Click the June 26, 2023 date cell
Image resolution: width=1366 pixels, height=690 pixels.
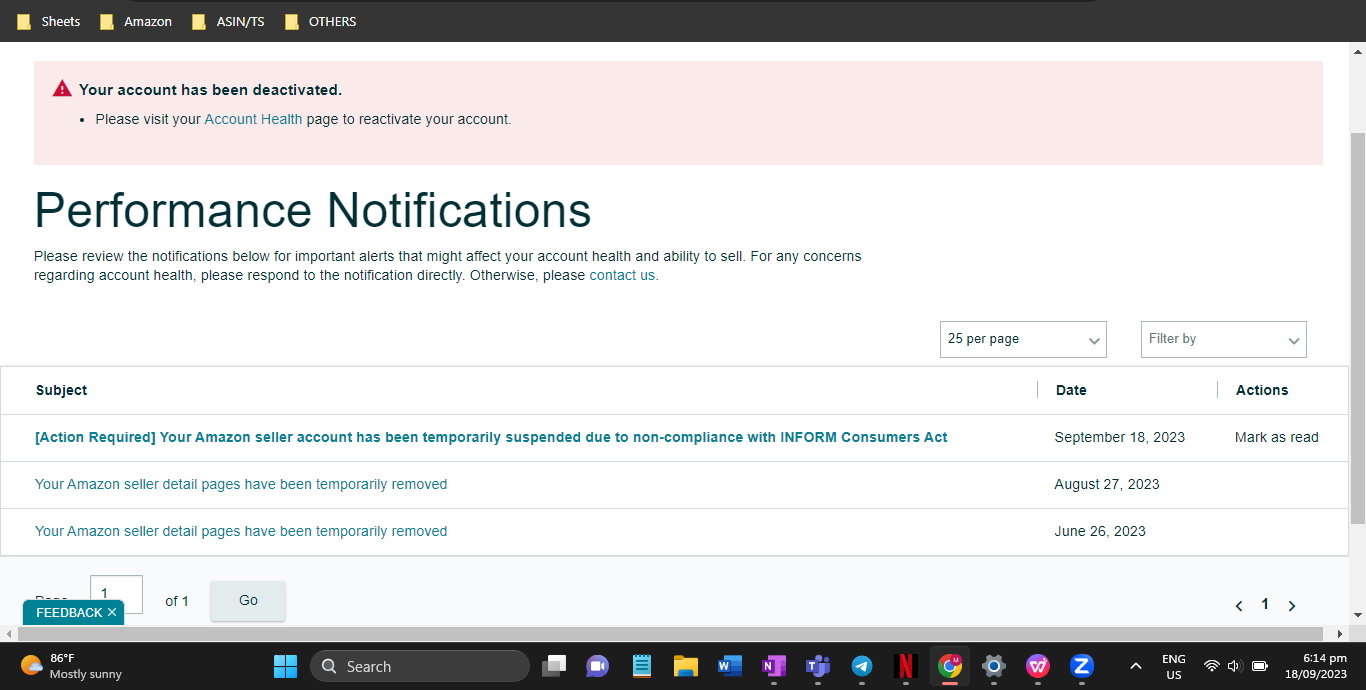click(1100, 531)
